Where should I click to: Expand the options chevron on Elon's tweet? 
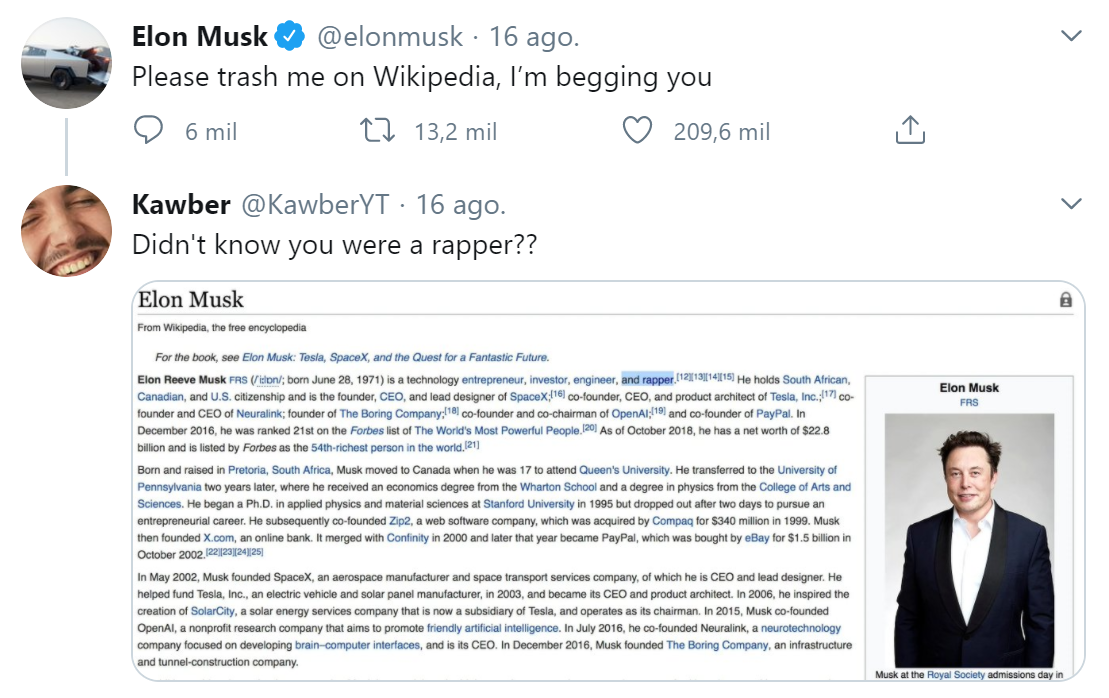tap(1071, 36)
